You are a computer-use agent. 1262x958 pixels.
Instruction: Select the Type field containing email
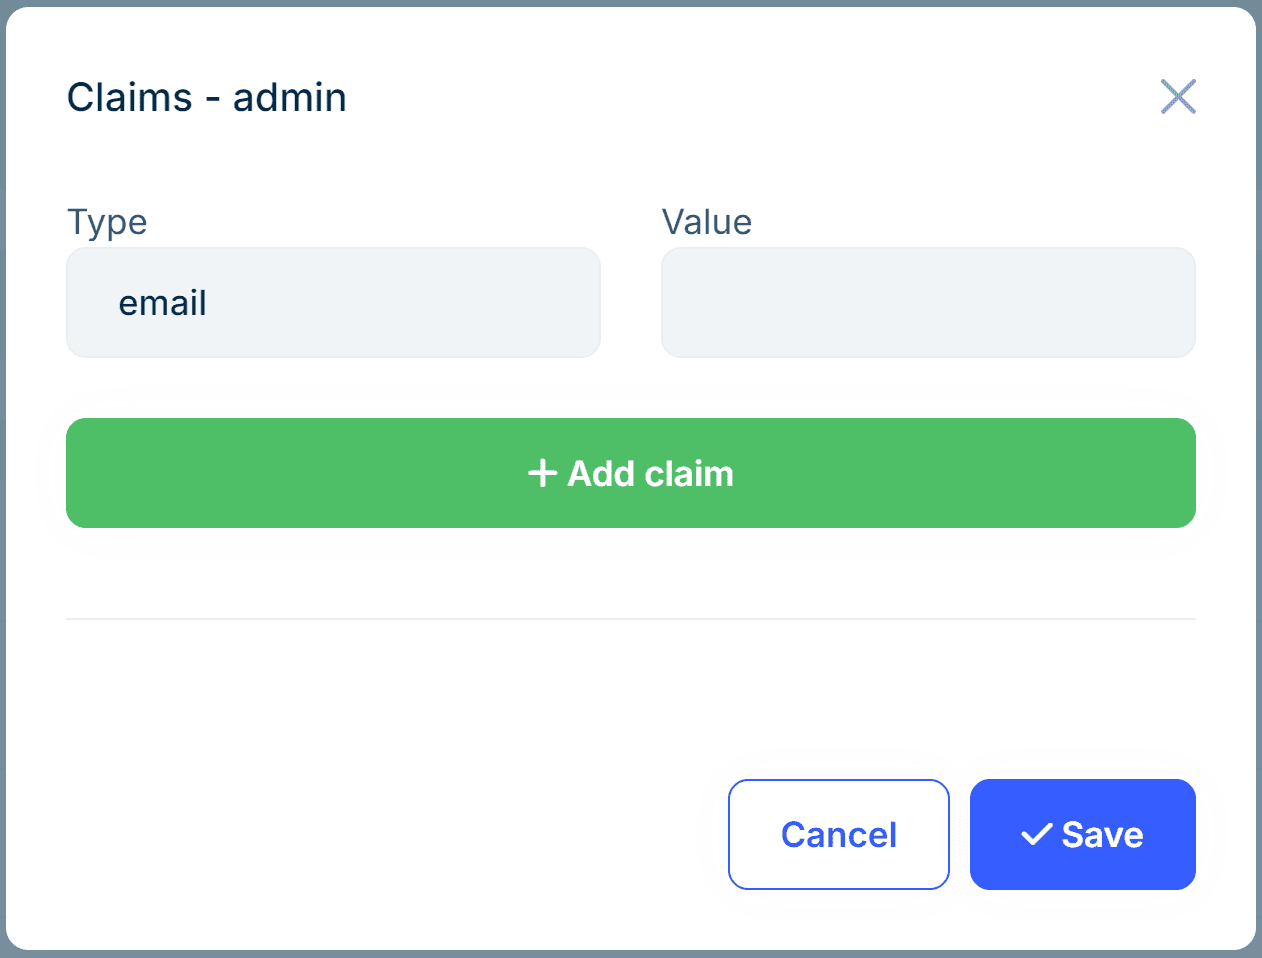coord(333,302)
